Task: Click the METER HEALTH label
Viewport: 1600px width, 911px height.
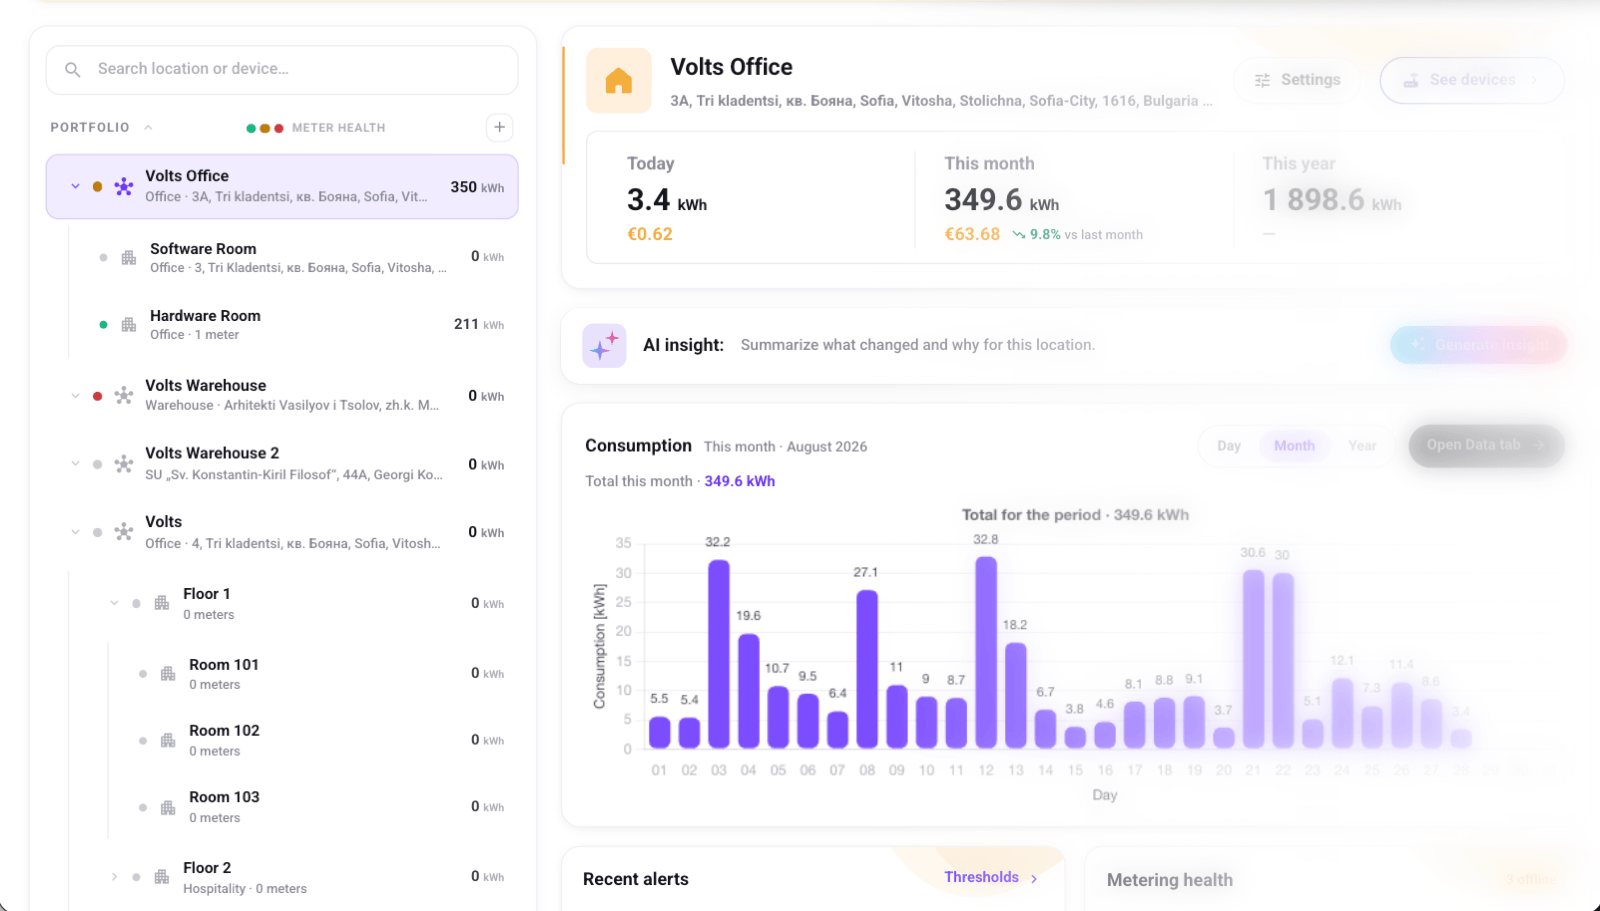Action: 338,128
